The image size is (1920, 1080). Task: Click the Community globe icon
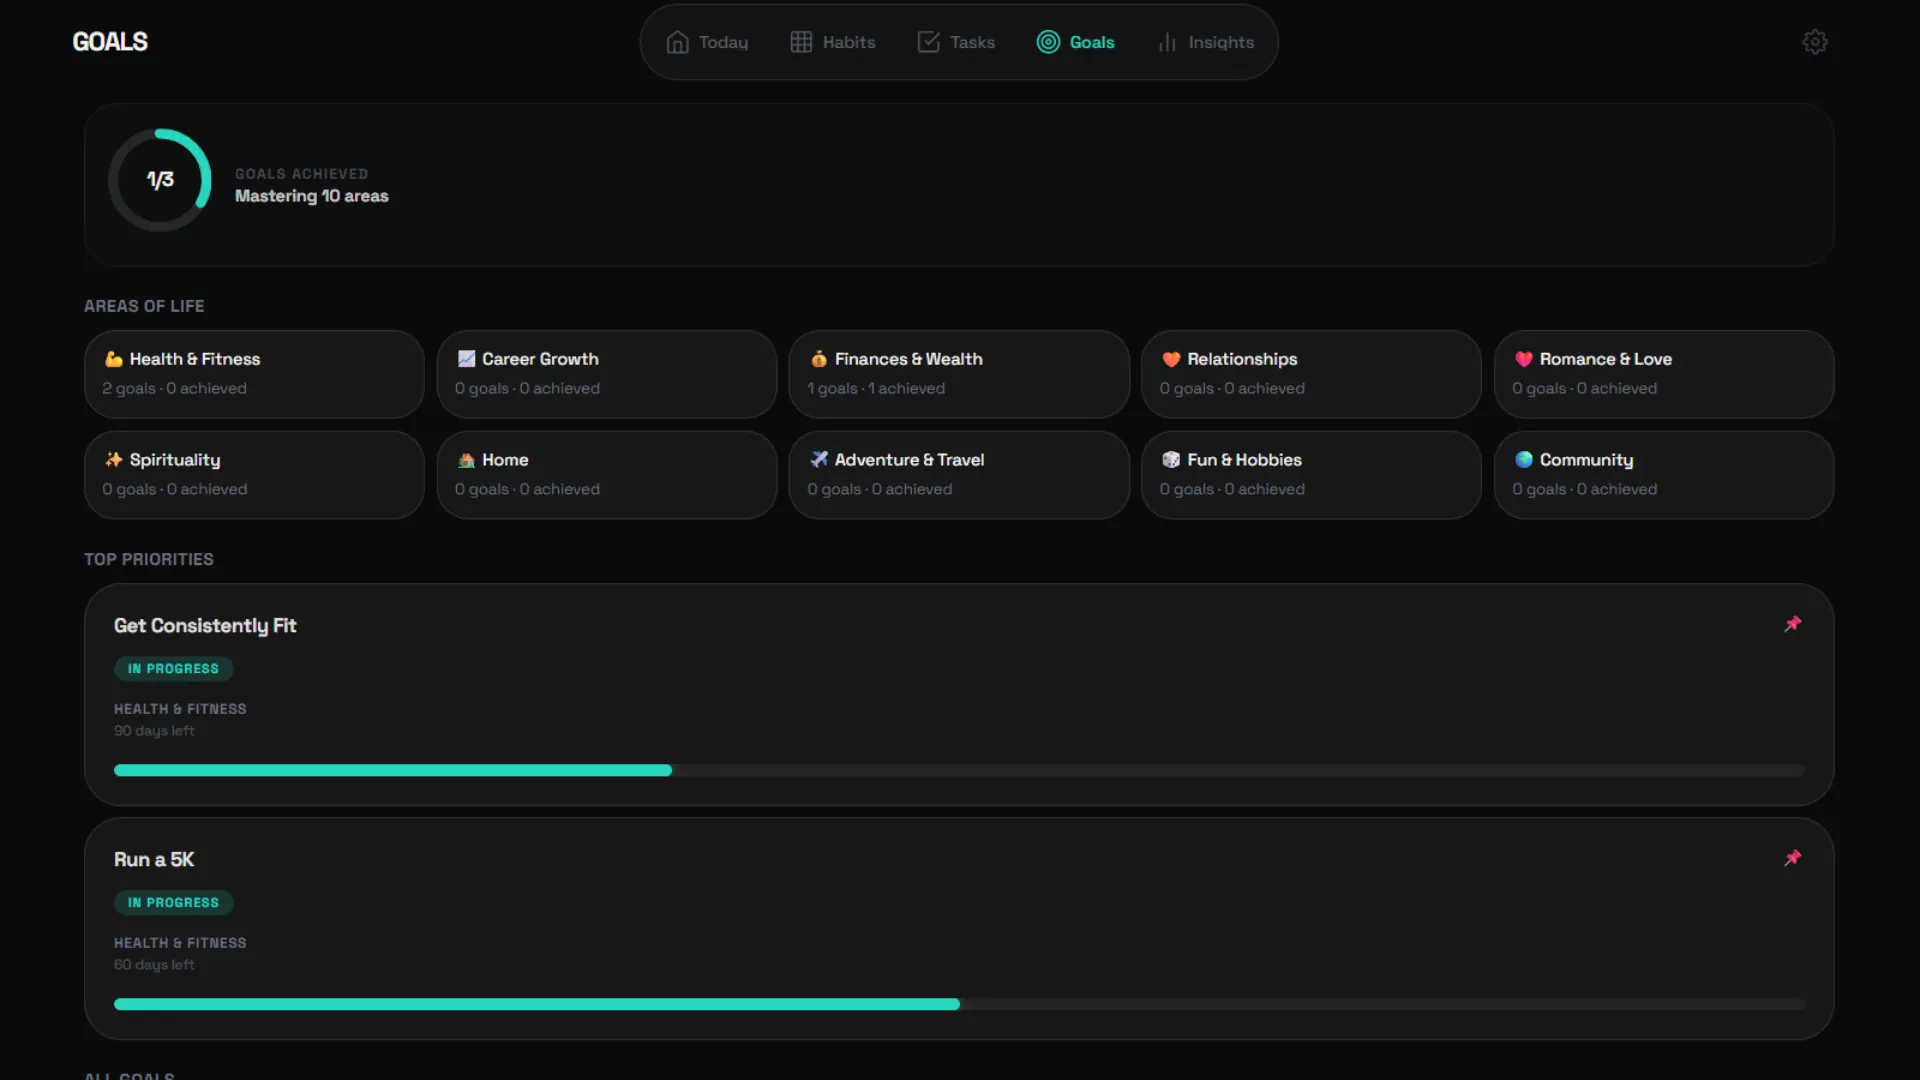pos(1523,460)
